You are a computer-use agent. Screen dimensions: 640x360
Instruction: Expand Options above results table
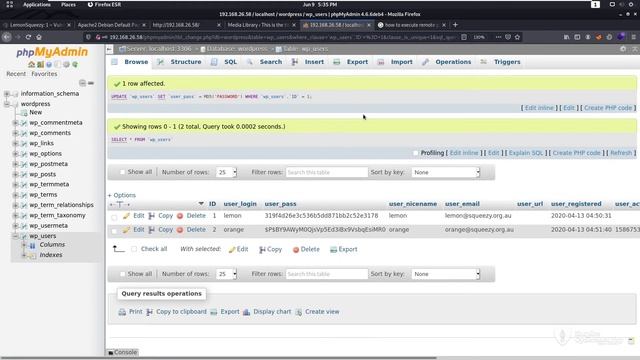(122, 195)
